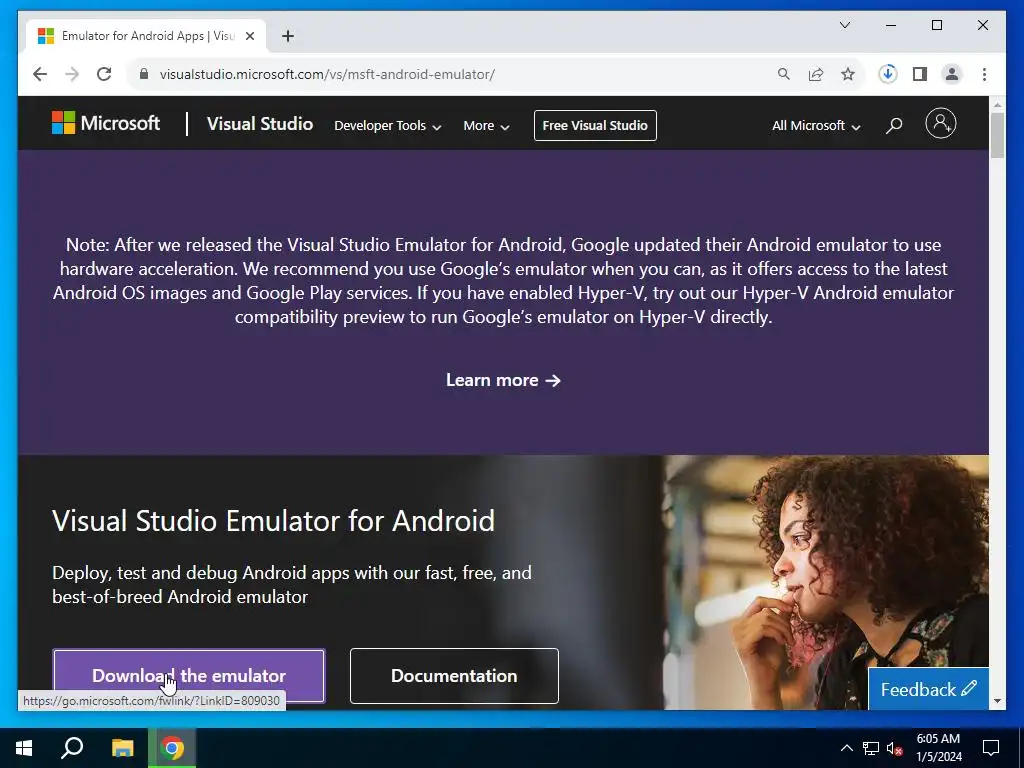Screen dimensions: 1024x768
Task: Show hidden system tray icons
Action: click(846, 748)
